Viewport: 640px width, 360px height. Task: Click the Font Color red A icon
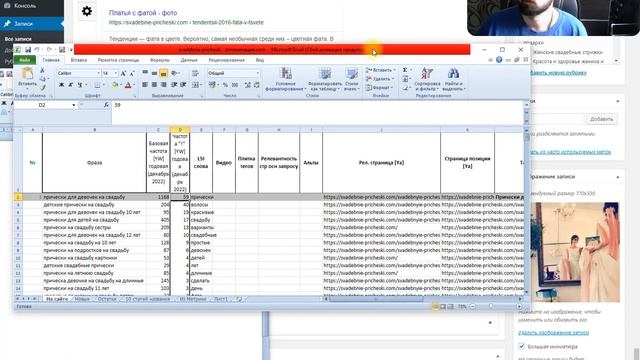click(x=128, y=85)
